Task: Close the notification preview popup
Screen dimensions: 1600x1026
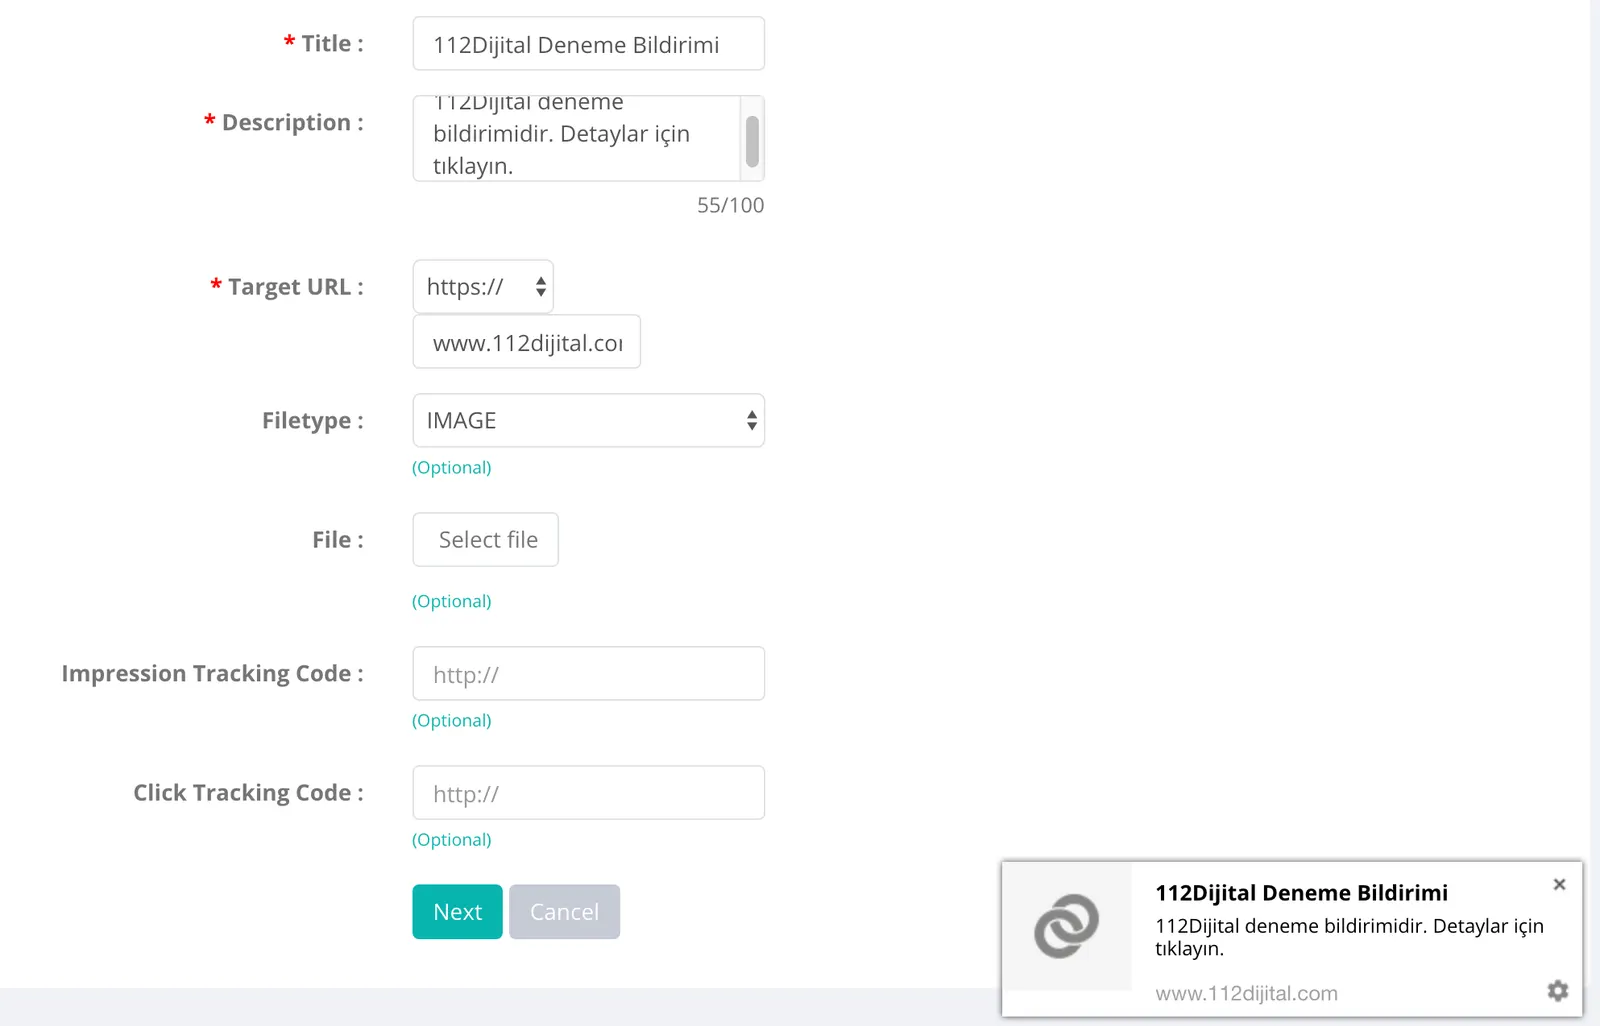Action: click(x=1559, y=884)
